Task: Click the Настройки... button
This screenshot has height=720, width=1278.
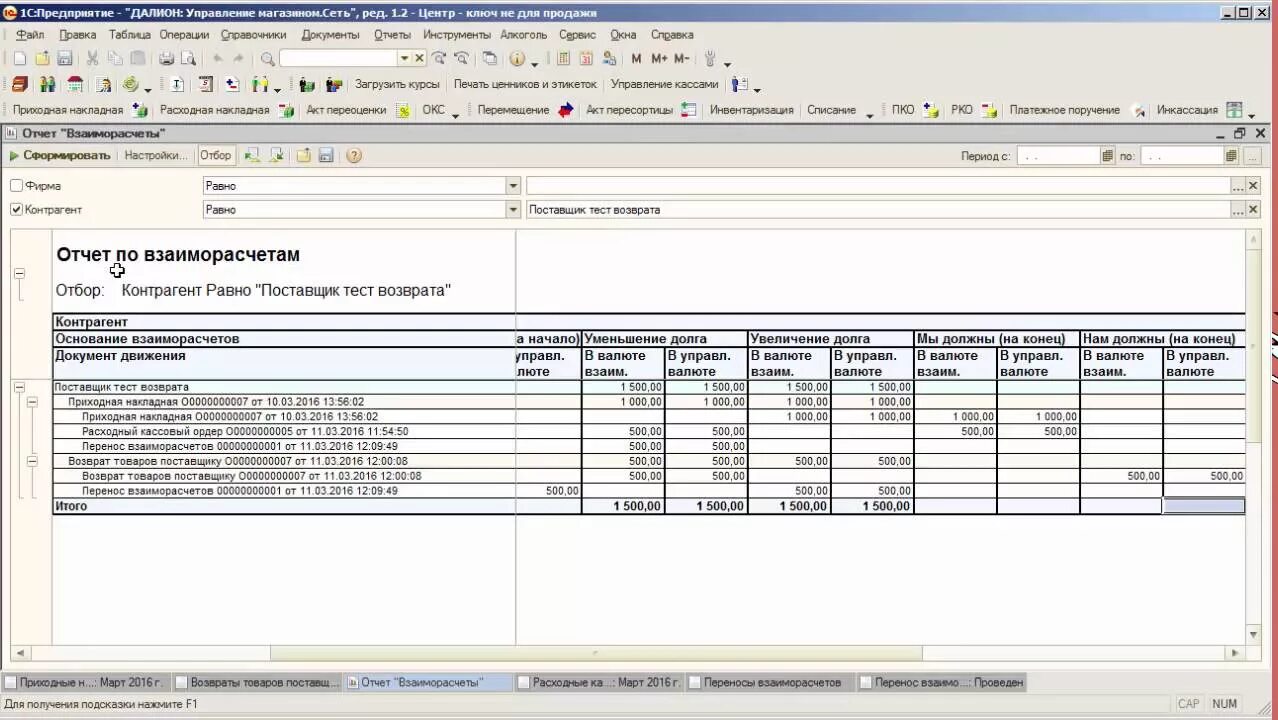Action: click(155, 155)
